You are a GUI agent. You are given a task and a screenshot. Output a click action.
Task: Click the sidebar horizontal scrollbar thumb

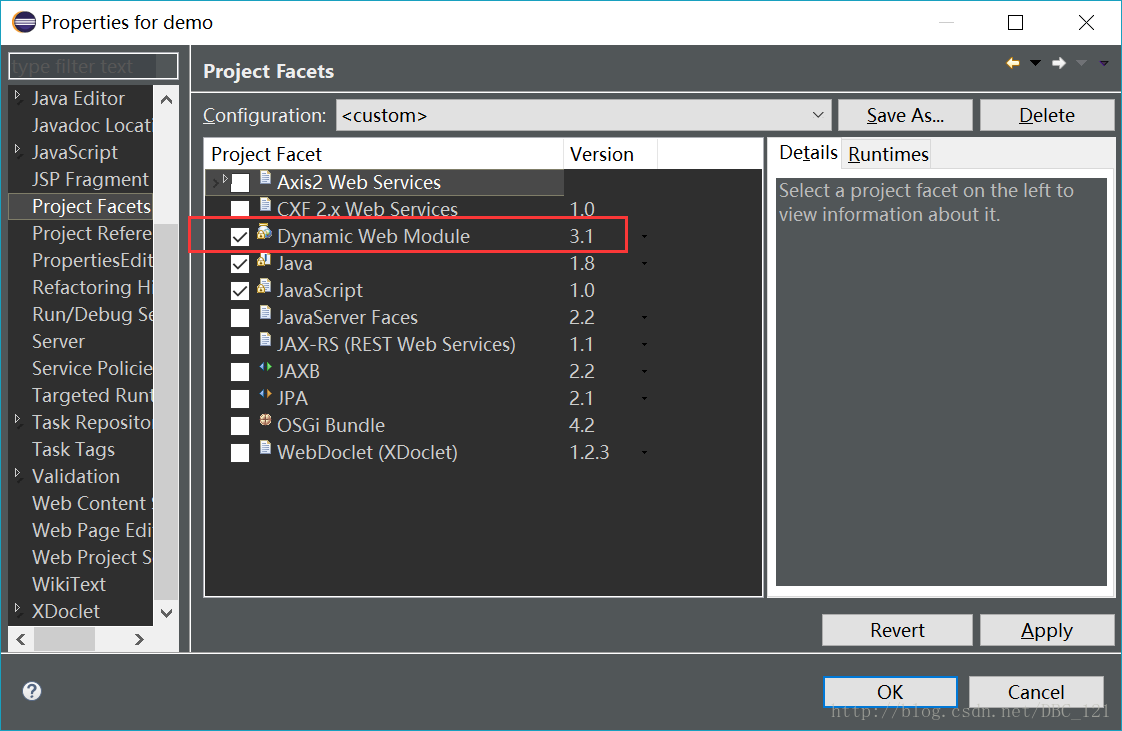(66, 639)
